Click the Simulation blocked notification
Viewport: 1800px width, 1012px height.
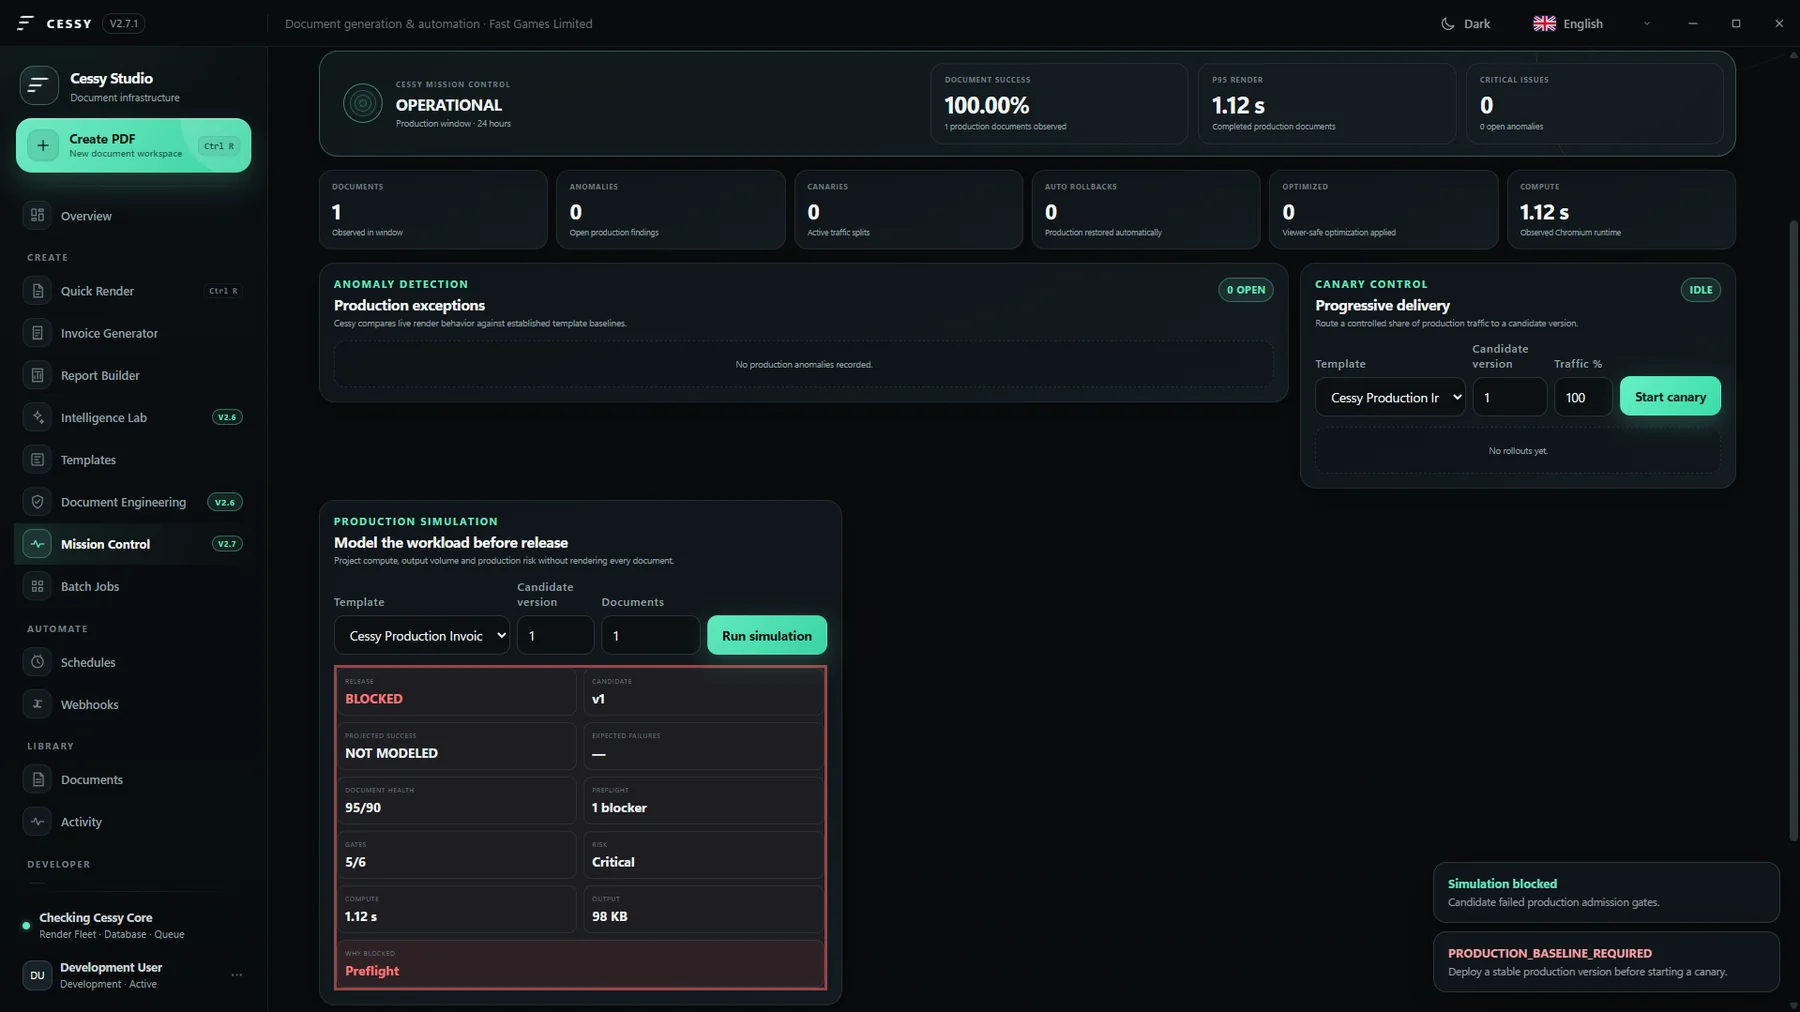1606,892
